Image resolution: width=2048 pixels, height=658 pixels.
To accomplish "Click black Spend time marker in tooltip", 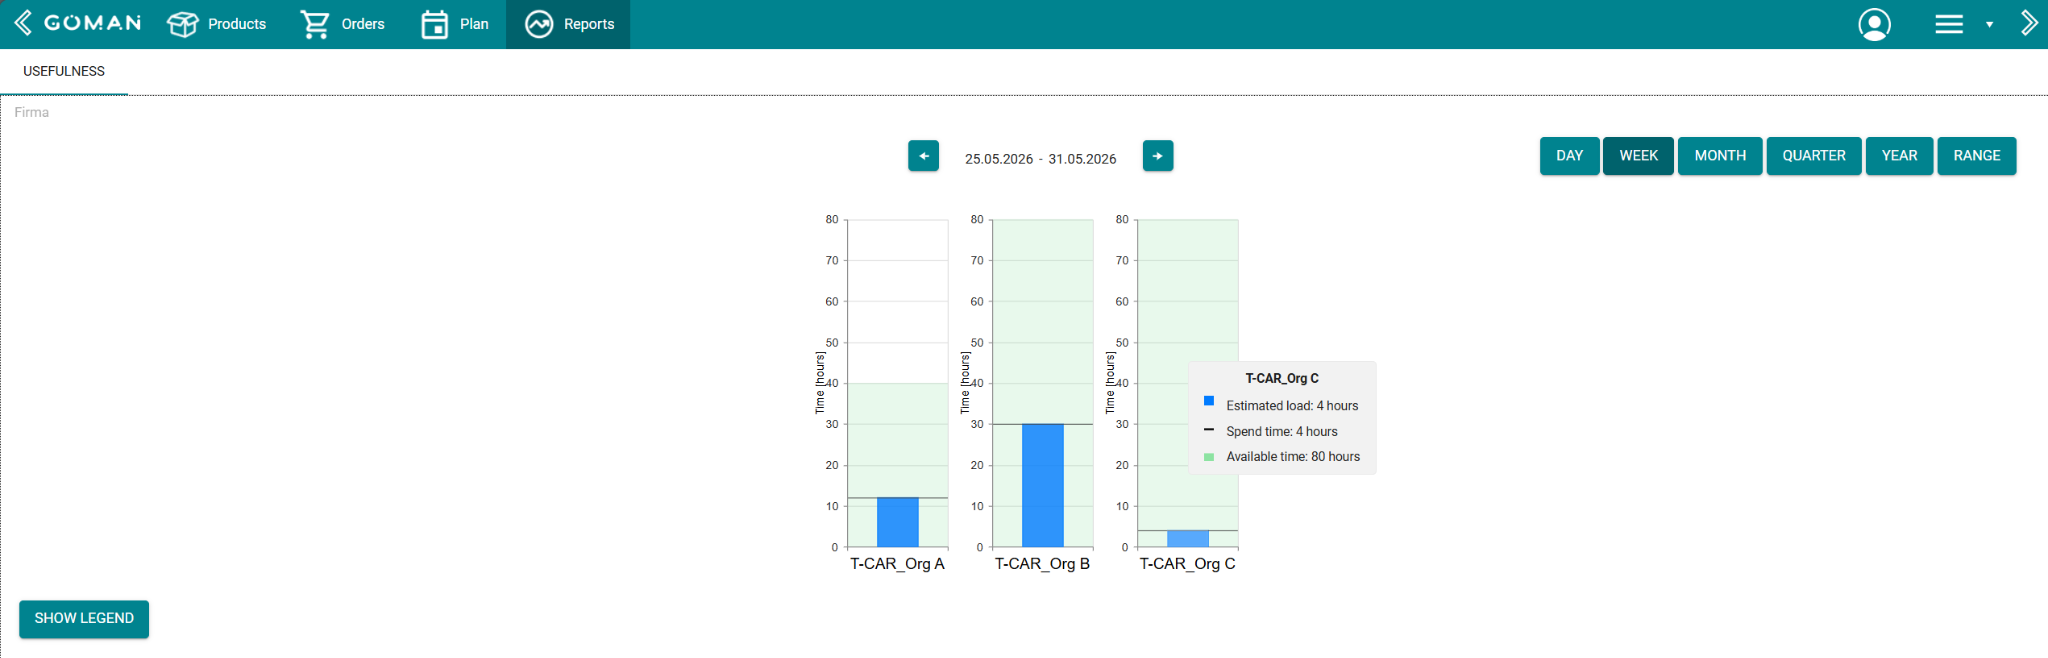I will 1209,430.
